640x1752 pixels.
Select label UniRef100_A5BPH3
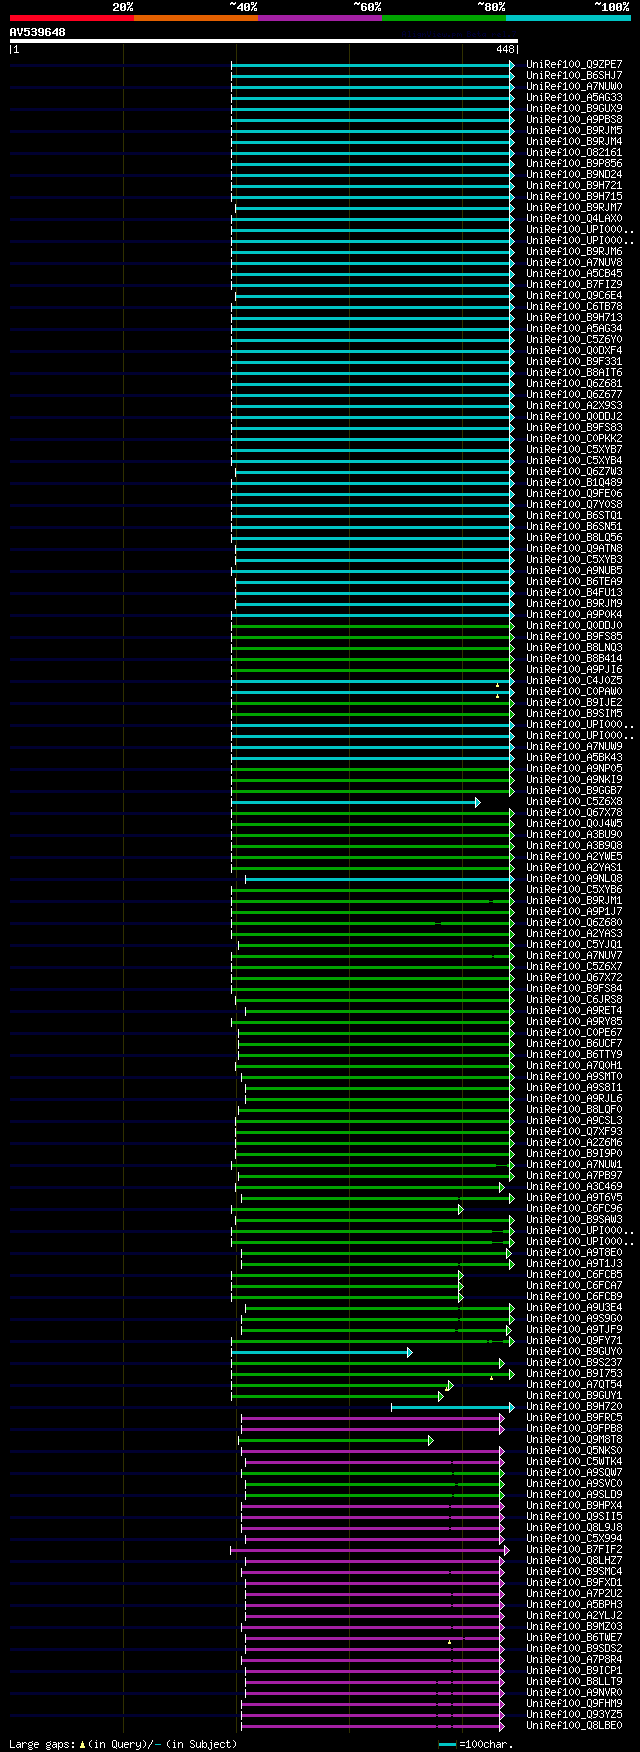point(574,1604)
